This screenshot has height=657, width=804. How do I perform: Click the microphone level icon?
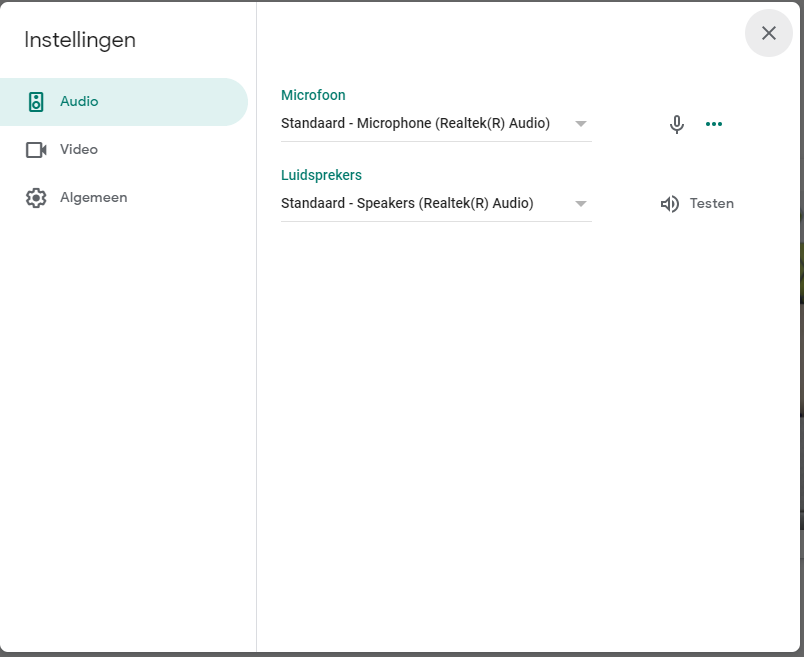click(677, 124)
